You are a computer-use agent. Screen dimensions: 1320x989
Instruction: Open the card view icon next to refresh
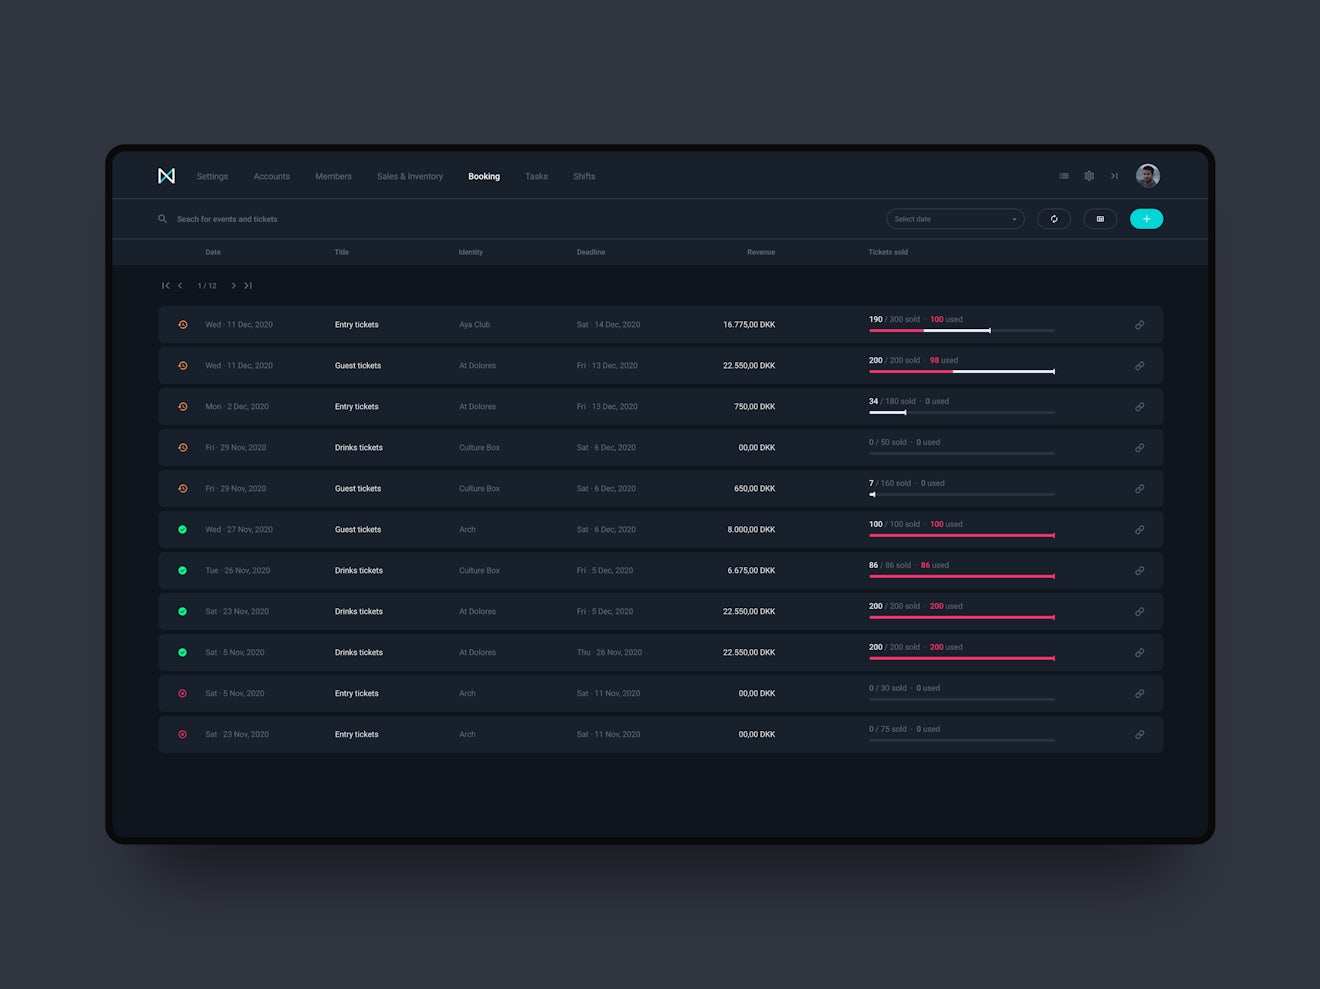click(x=1100, y=218)
